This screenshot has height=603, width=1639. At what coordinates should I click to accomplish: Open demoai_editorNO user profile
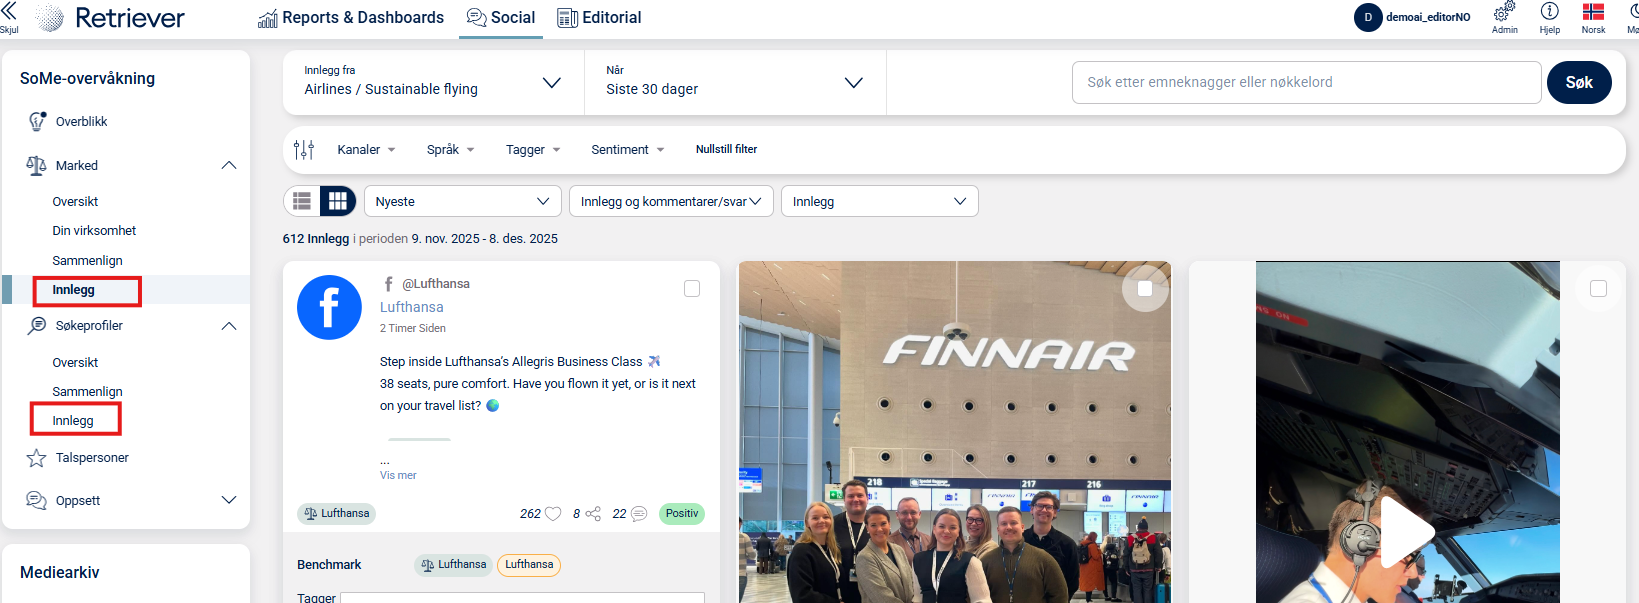click(1413, 17)
